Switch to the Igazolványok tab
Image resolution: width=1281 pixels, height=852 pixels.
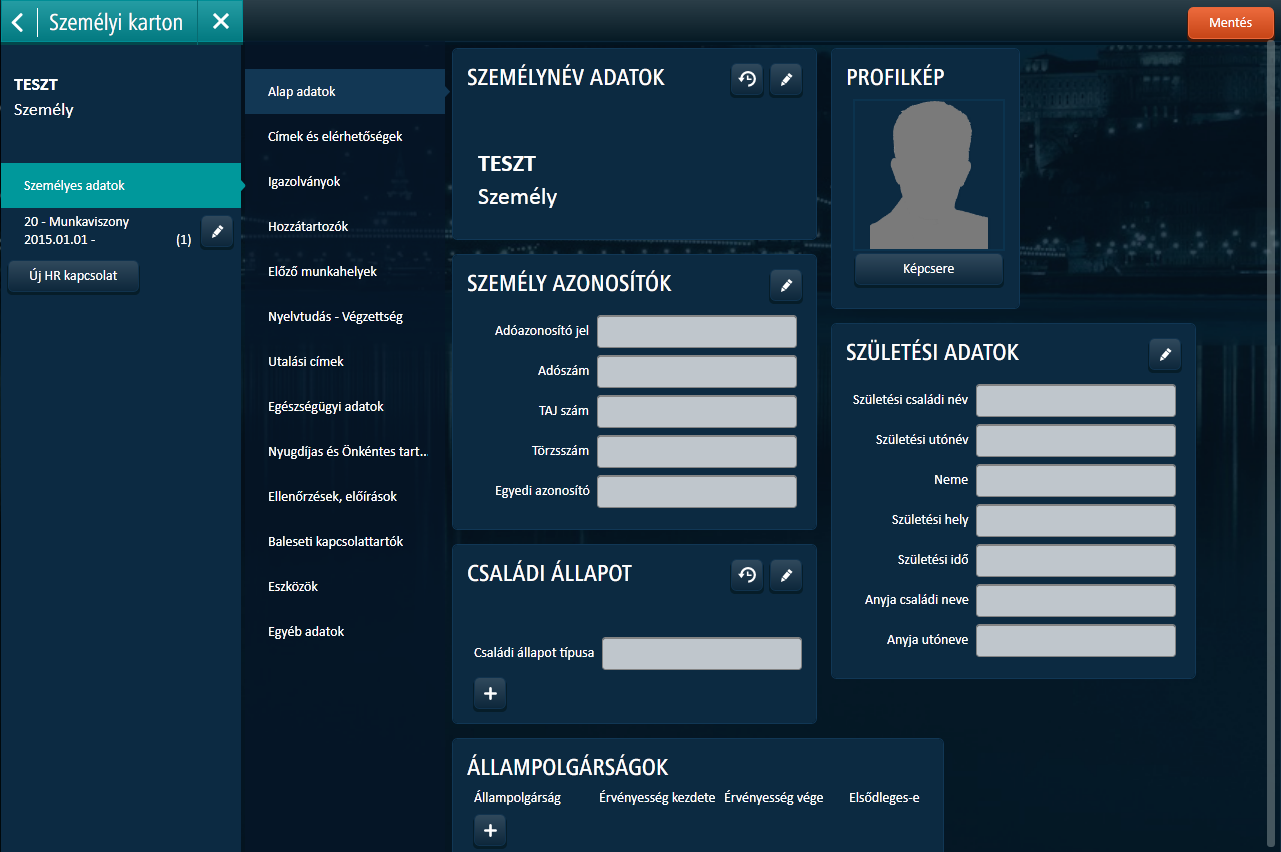pyautogui.click(x=304, y=182)
